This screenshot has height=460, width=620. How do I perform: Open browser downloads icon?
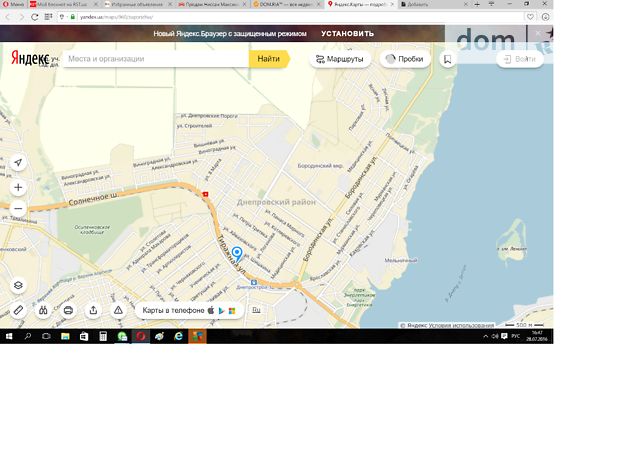[x=545, y=17]
